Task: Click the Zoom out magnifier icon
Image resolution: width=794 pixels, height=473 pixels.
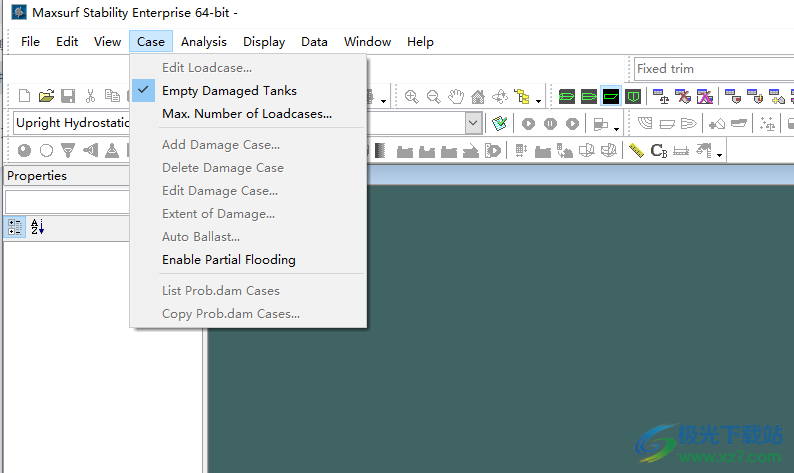Action: 433,96
